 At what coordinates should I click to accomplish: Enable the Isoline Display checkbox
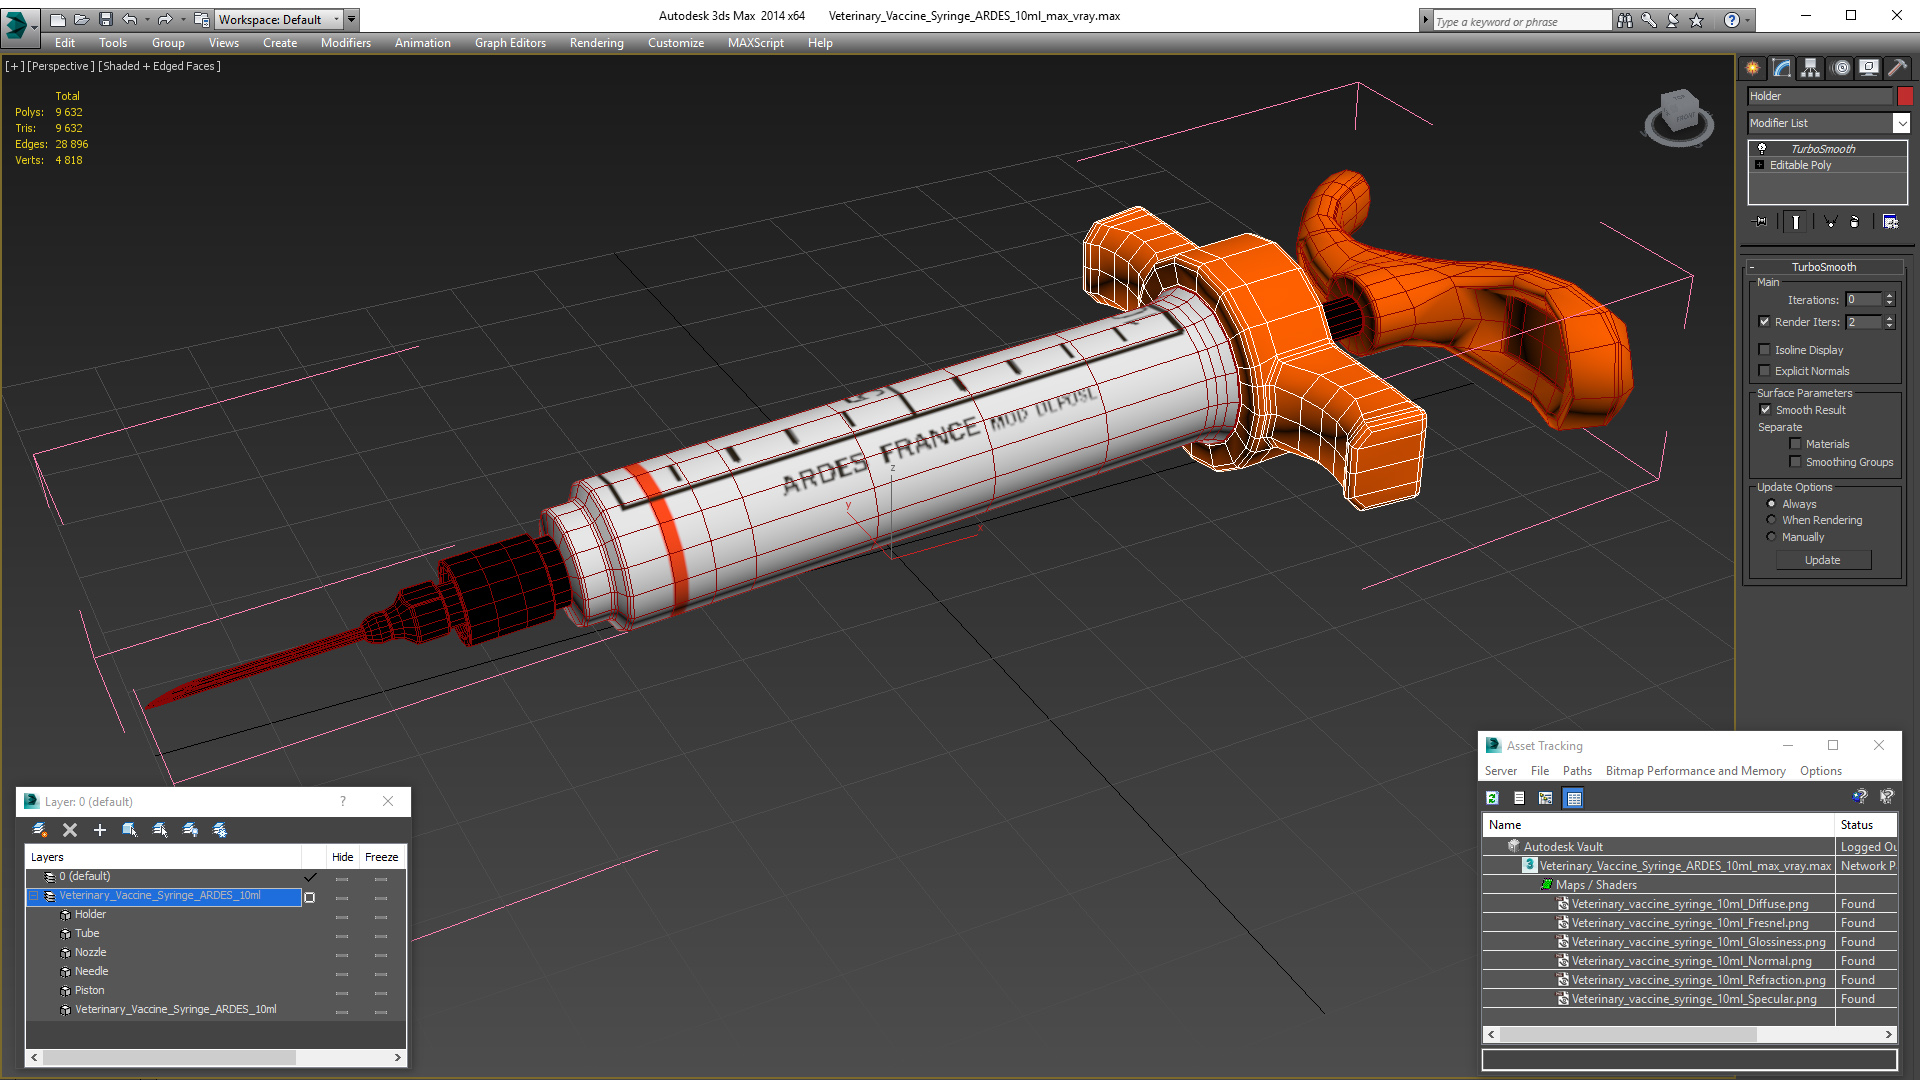1764,350
